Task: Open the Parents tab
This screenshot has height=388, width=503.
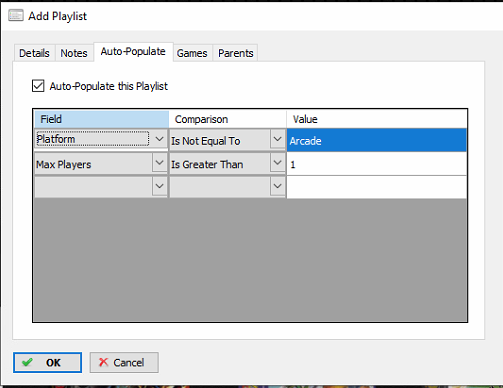Action: (236, 53)
